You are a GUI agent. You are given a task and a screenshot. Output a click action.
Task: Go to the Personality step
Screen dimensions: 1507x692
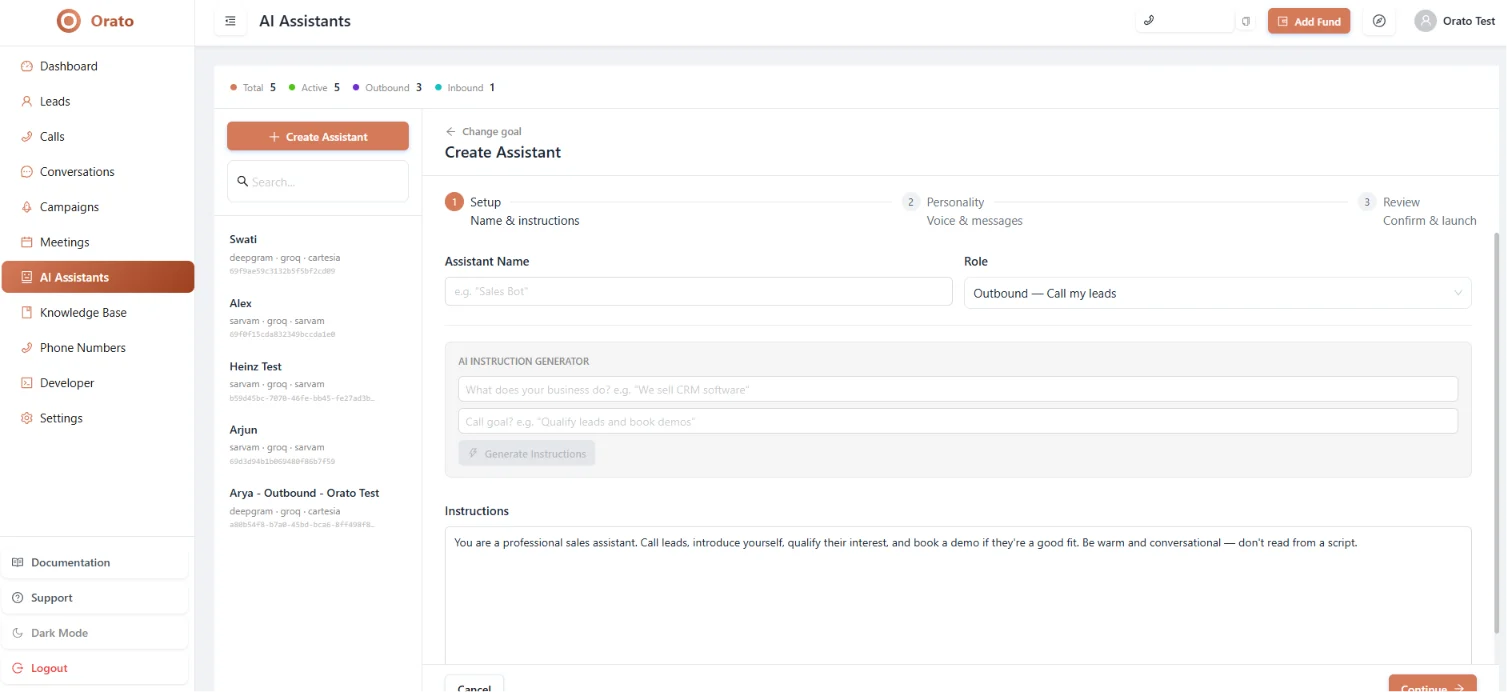pyautogui.click(x=962, y=211)
